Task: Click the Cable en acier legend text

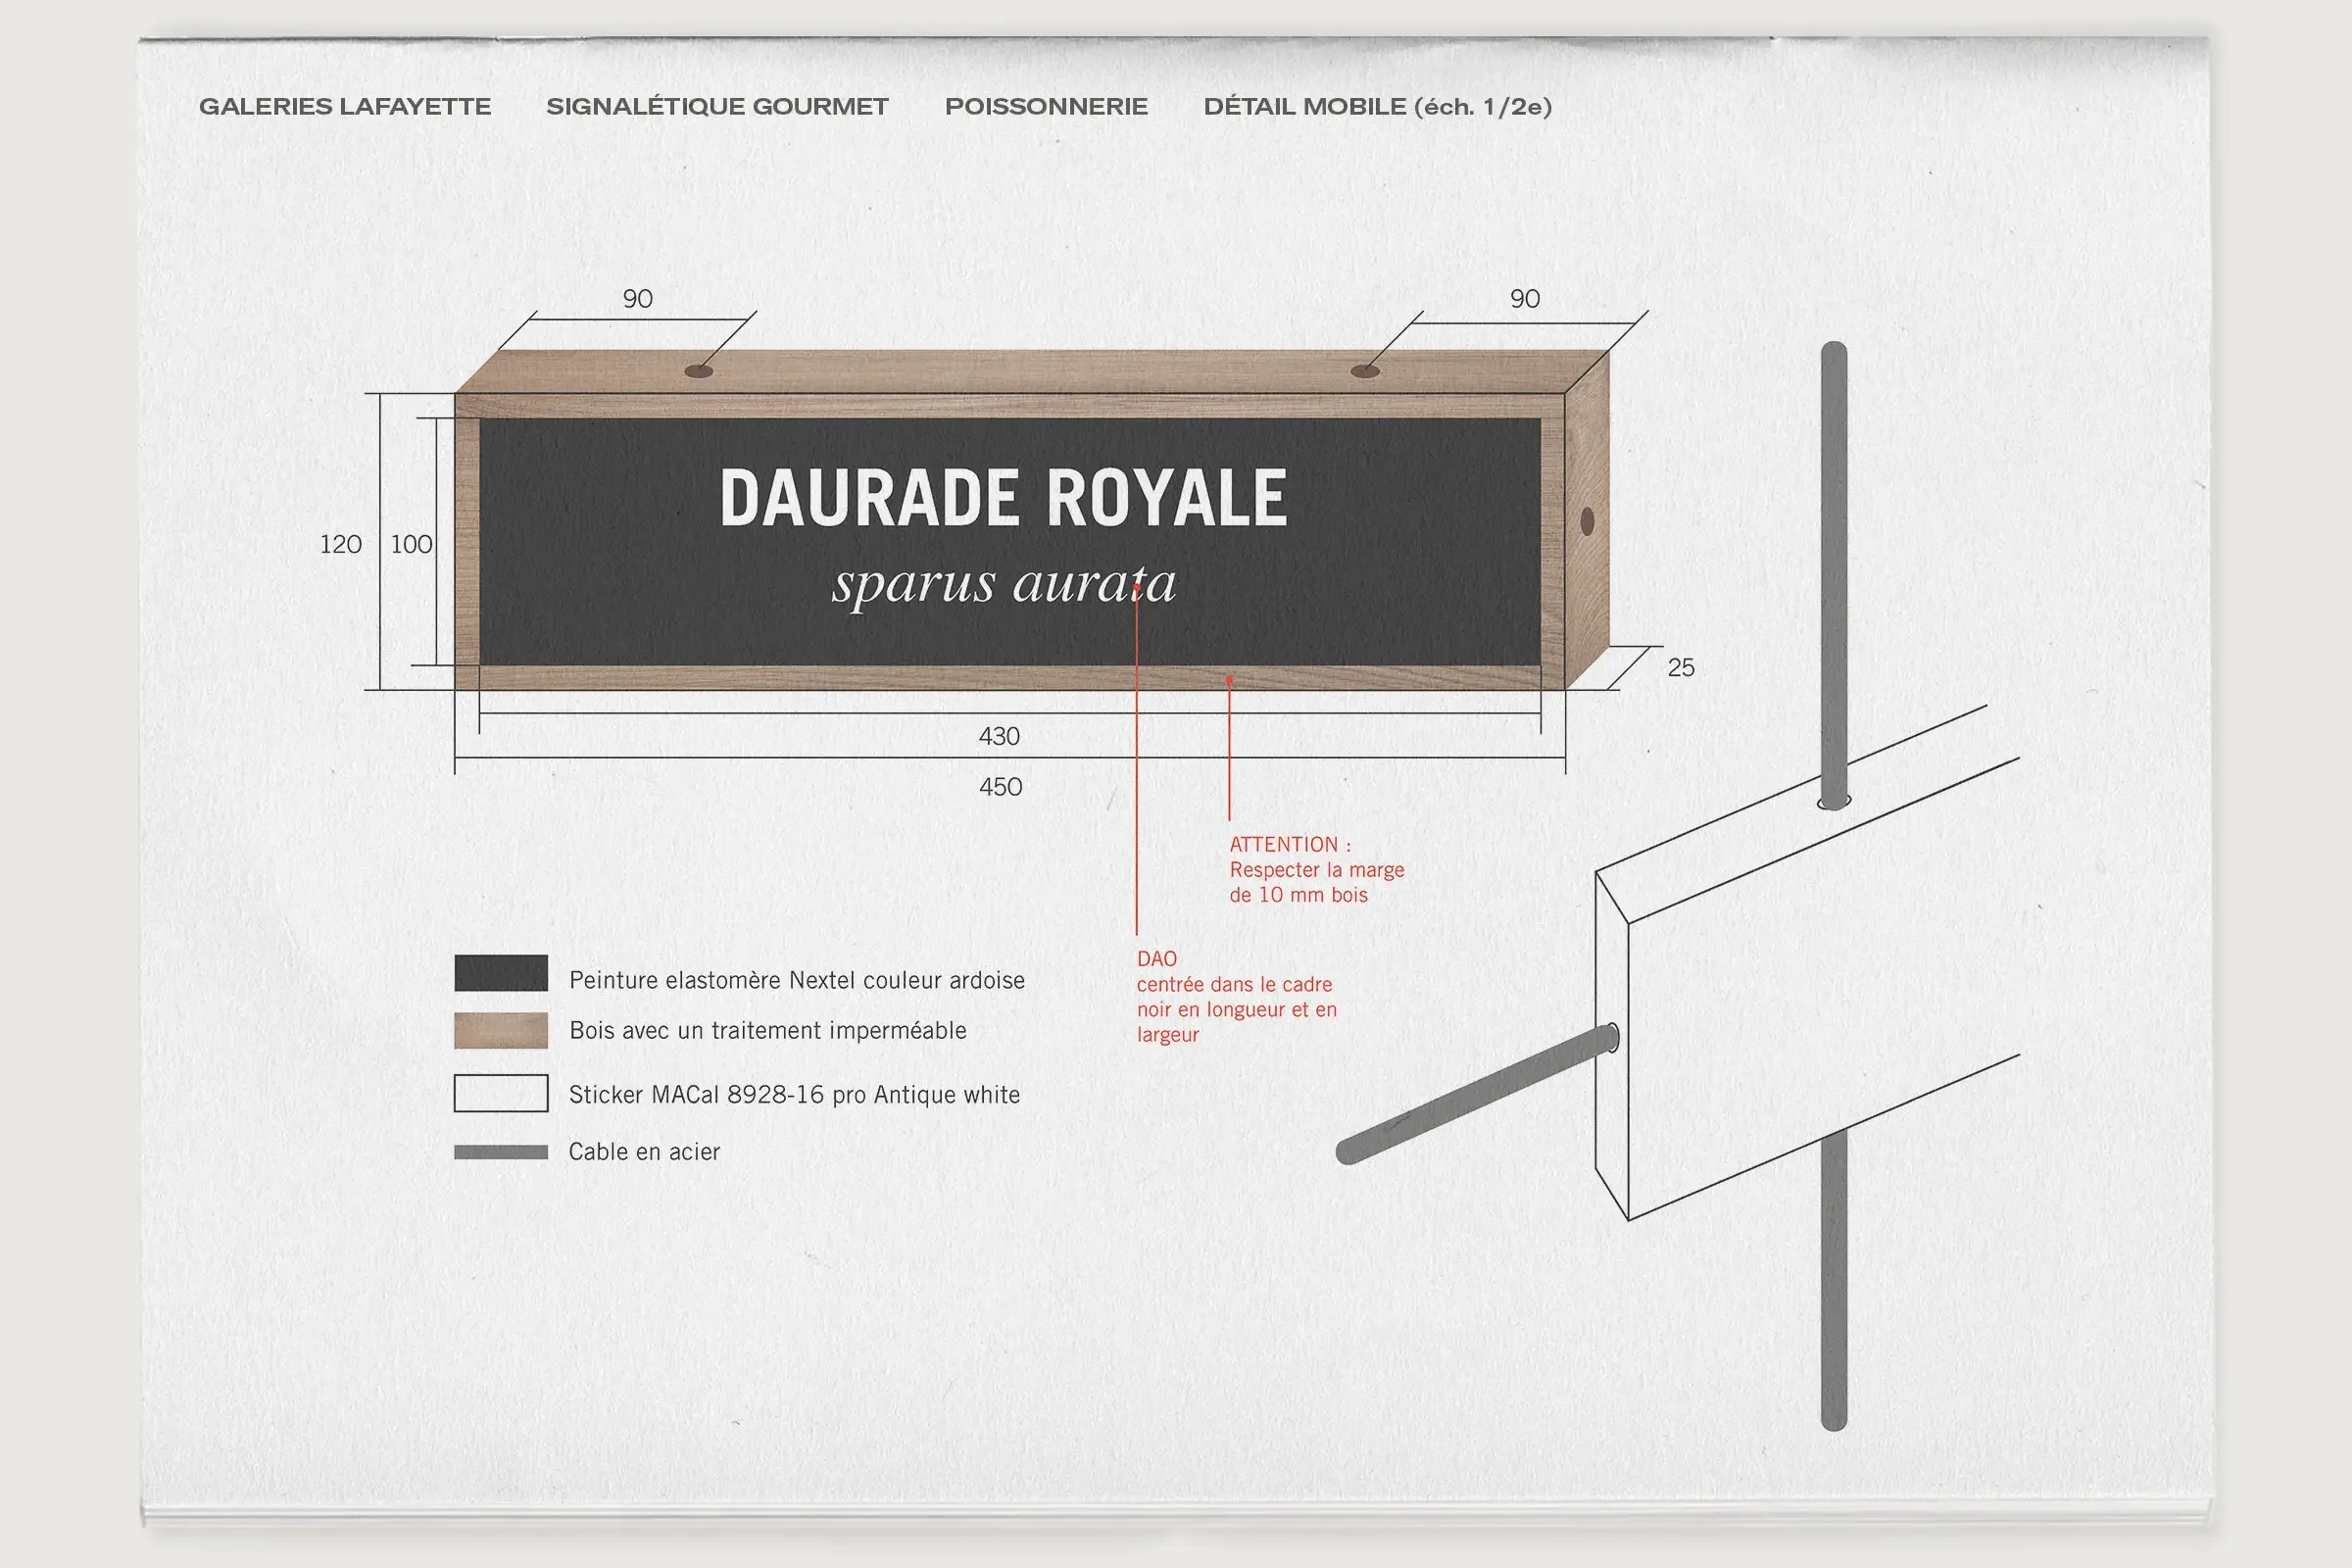Action: click(x=645, y=1152)
